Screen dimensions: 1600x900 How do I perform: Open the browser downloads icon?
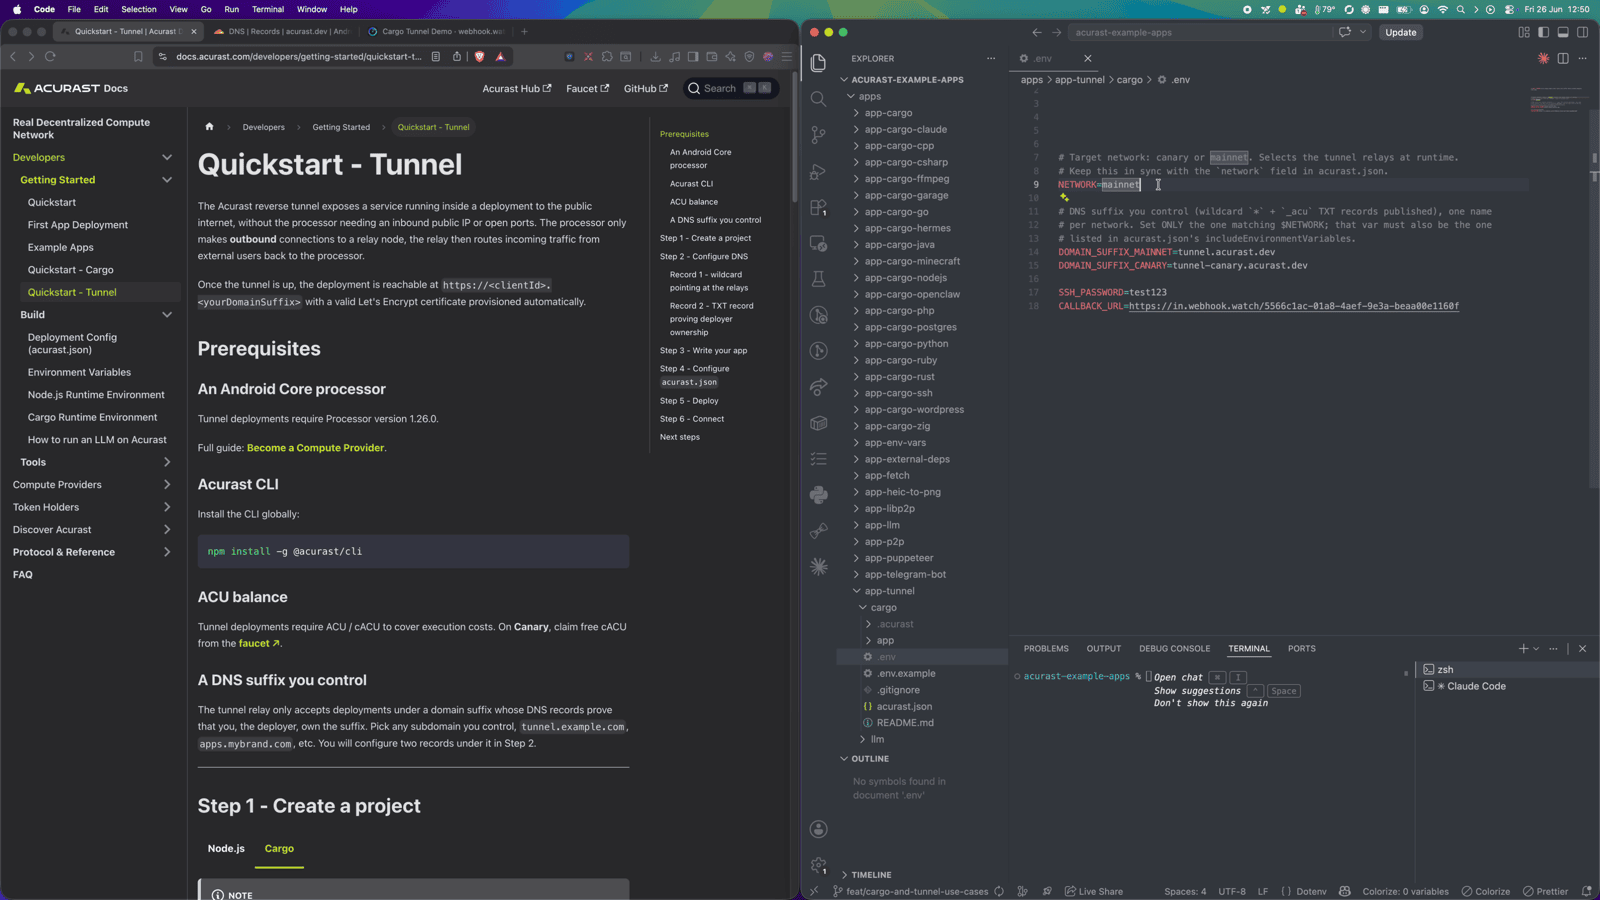pos(655,57)
